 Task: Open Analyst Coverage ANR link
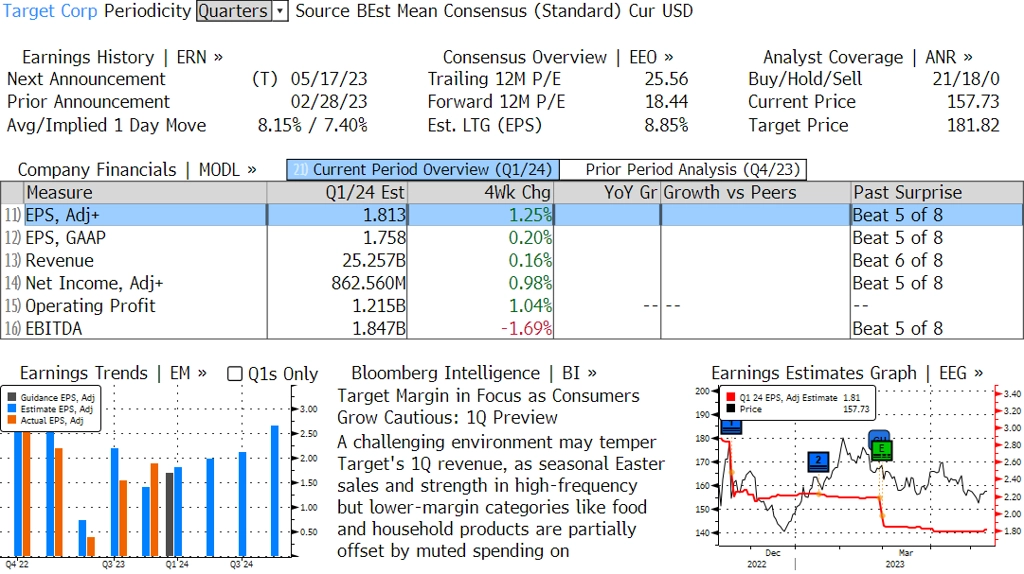click(x=867, y=57)
